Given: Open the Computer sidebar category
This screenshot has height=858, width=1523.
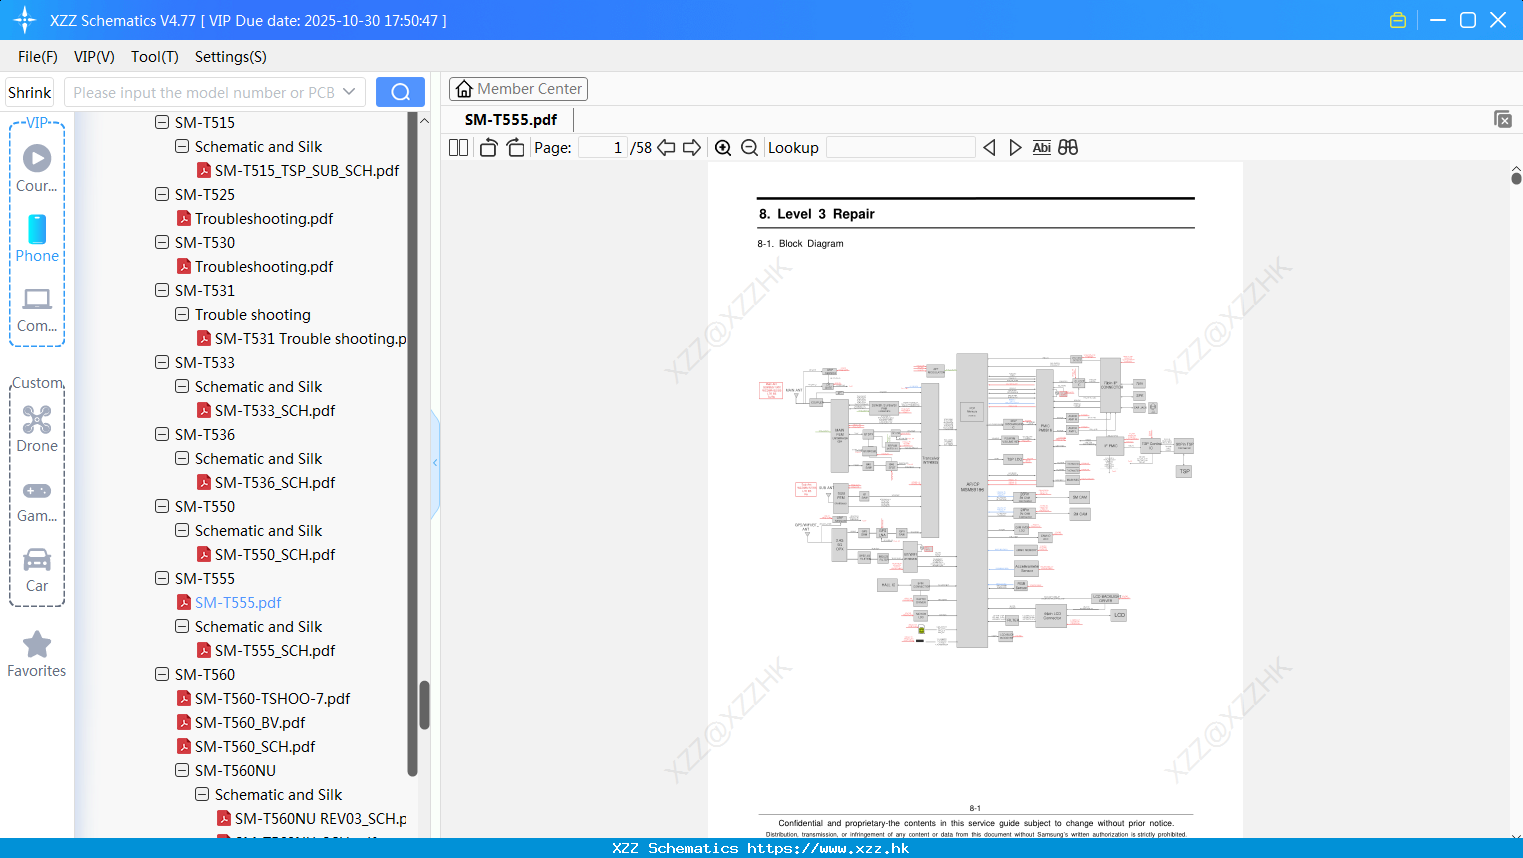Looking at the screenshot, I should click(37, 309).
